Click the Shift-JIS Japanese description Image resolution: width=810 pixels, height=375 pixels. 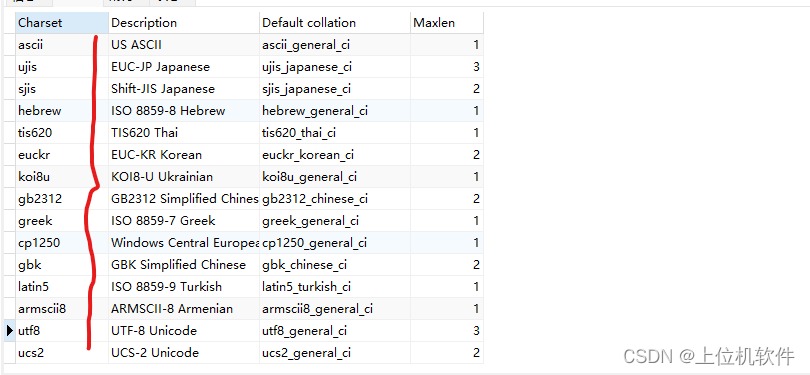(184, 89)
